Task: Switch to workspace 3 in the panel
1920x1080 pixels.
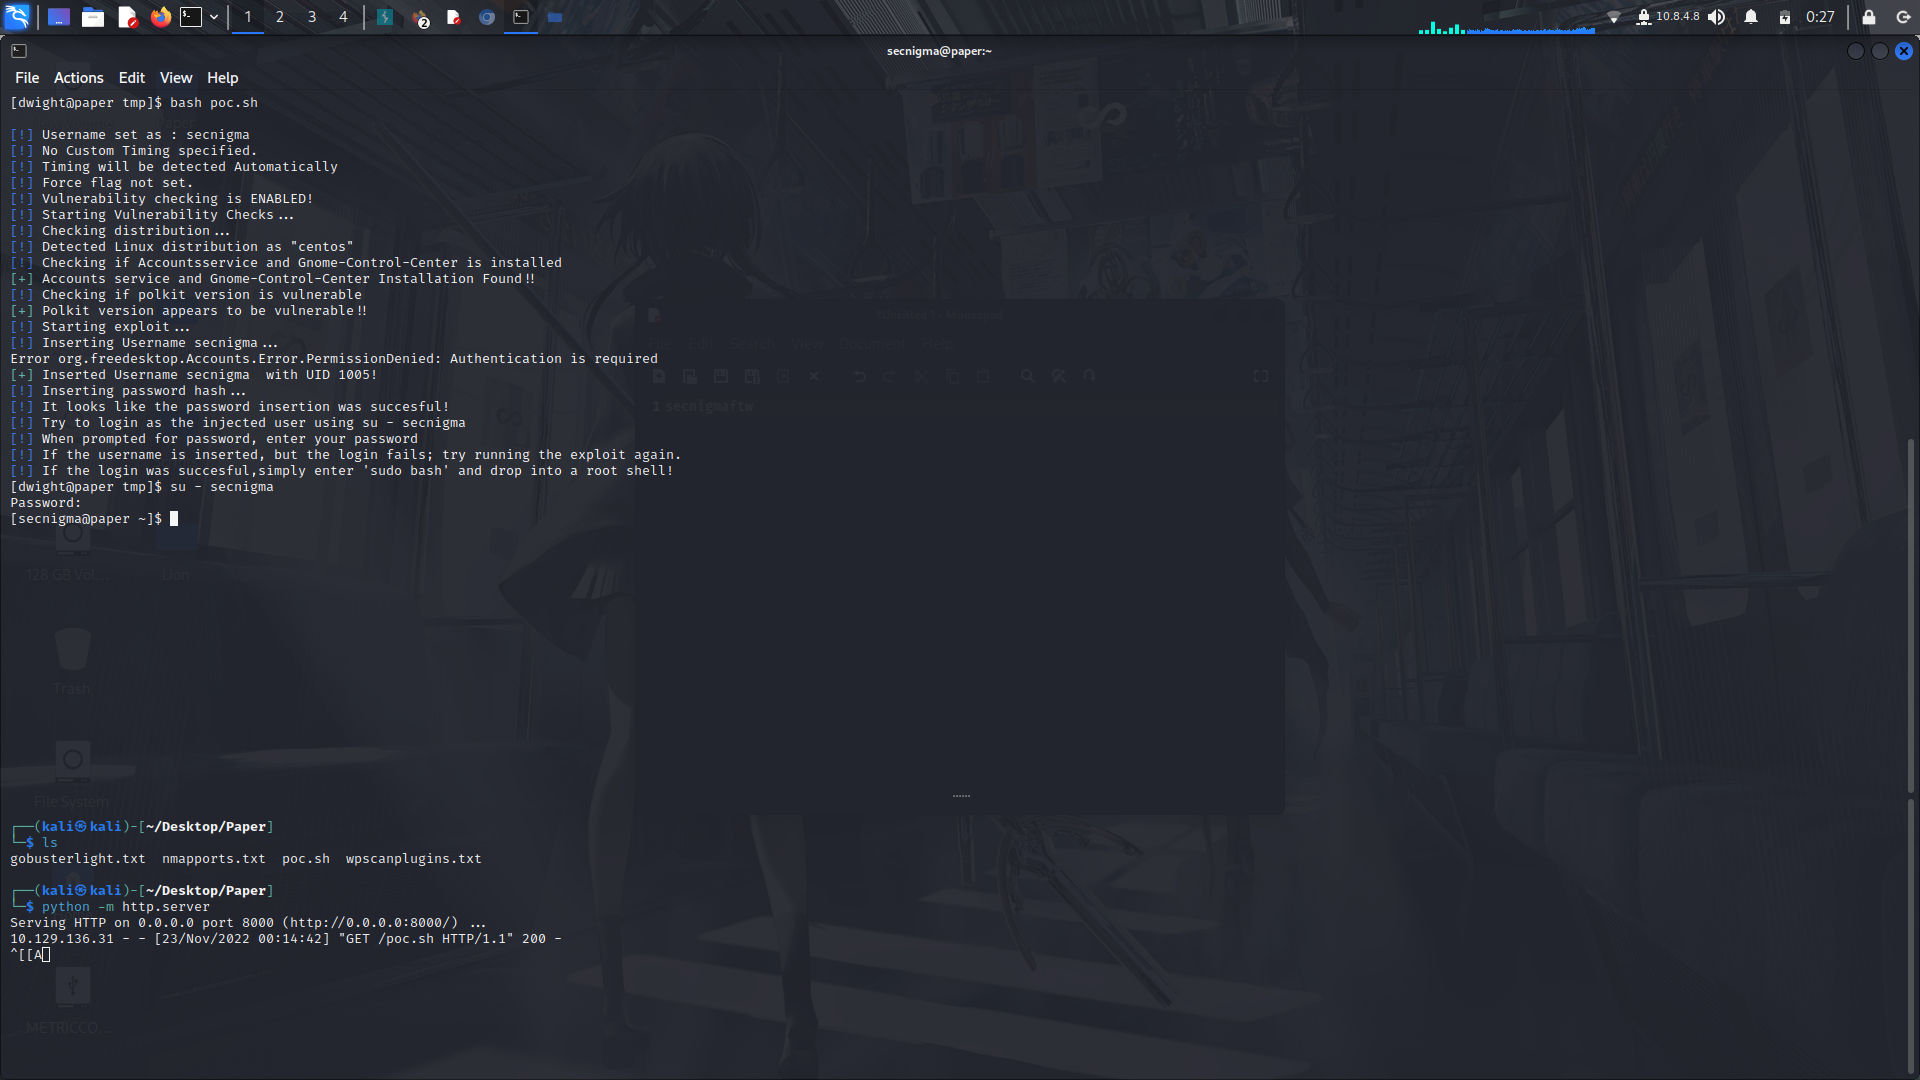Action: [311, 17]
